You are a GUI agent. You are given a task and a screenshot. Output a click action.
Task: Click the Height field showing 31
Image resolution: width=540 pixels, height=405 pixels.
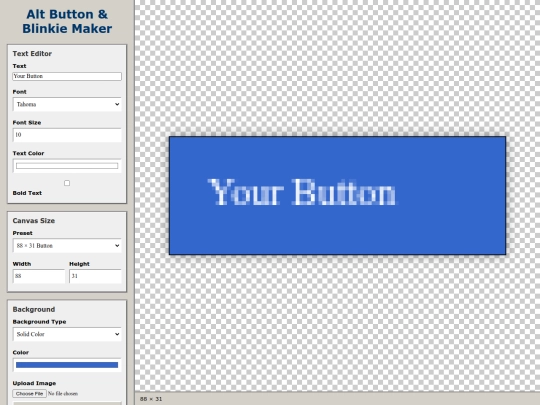[x=95, y=276]
